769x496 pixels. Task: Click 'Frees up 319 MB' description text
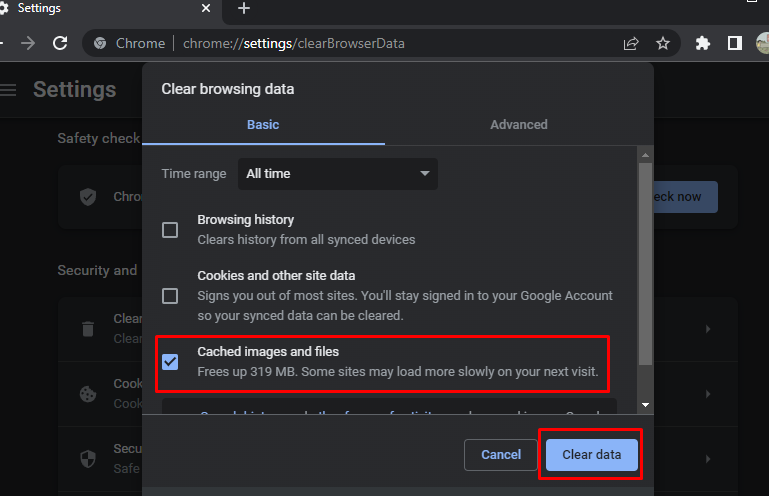pos(398,371)
